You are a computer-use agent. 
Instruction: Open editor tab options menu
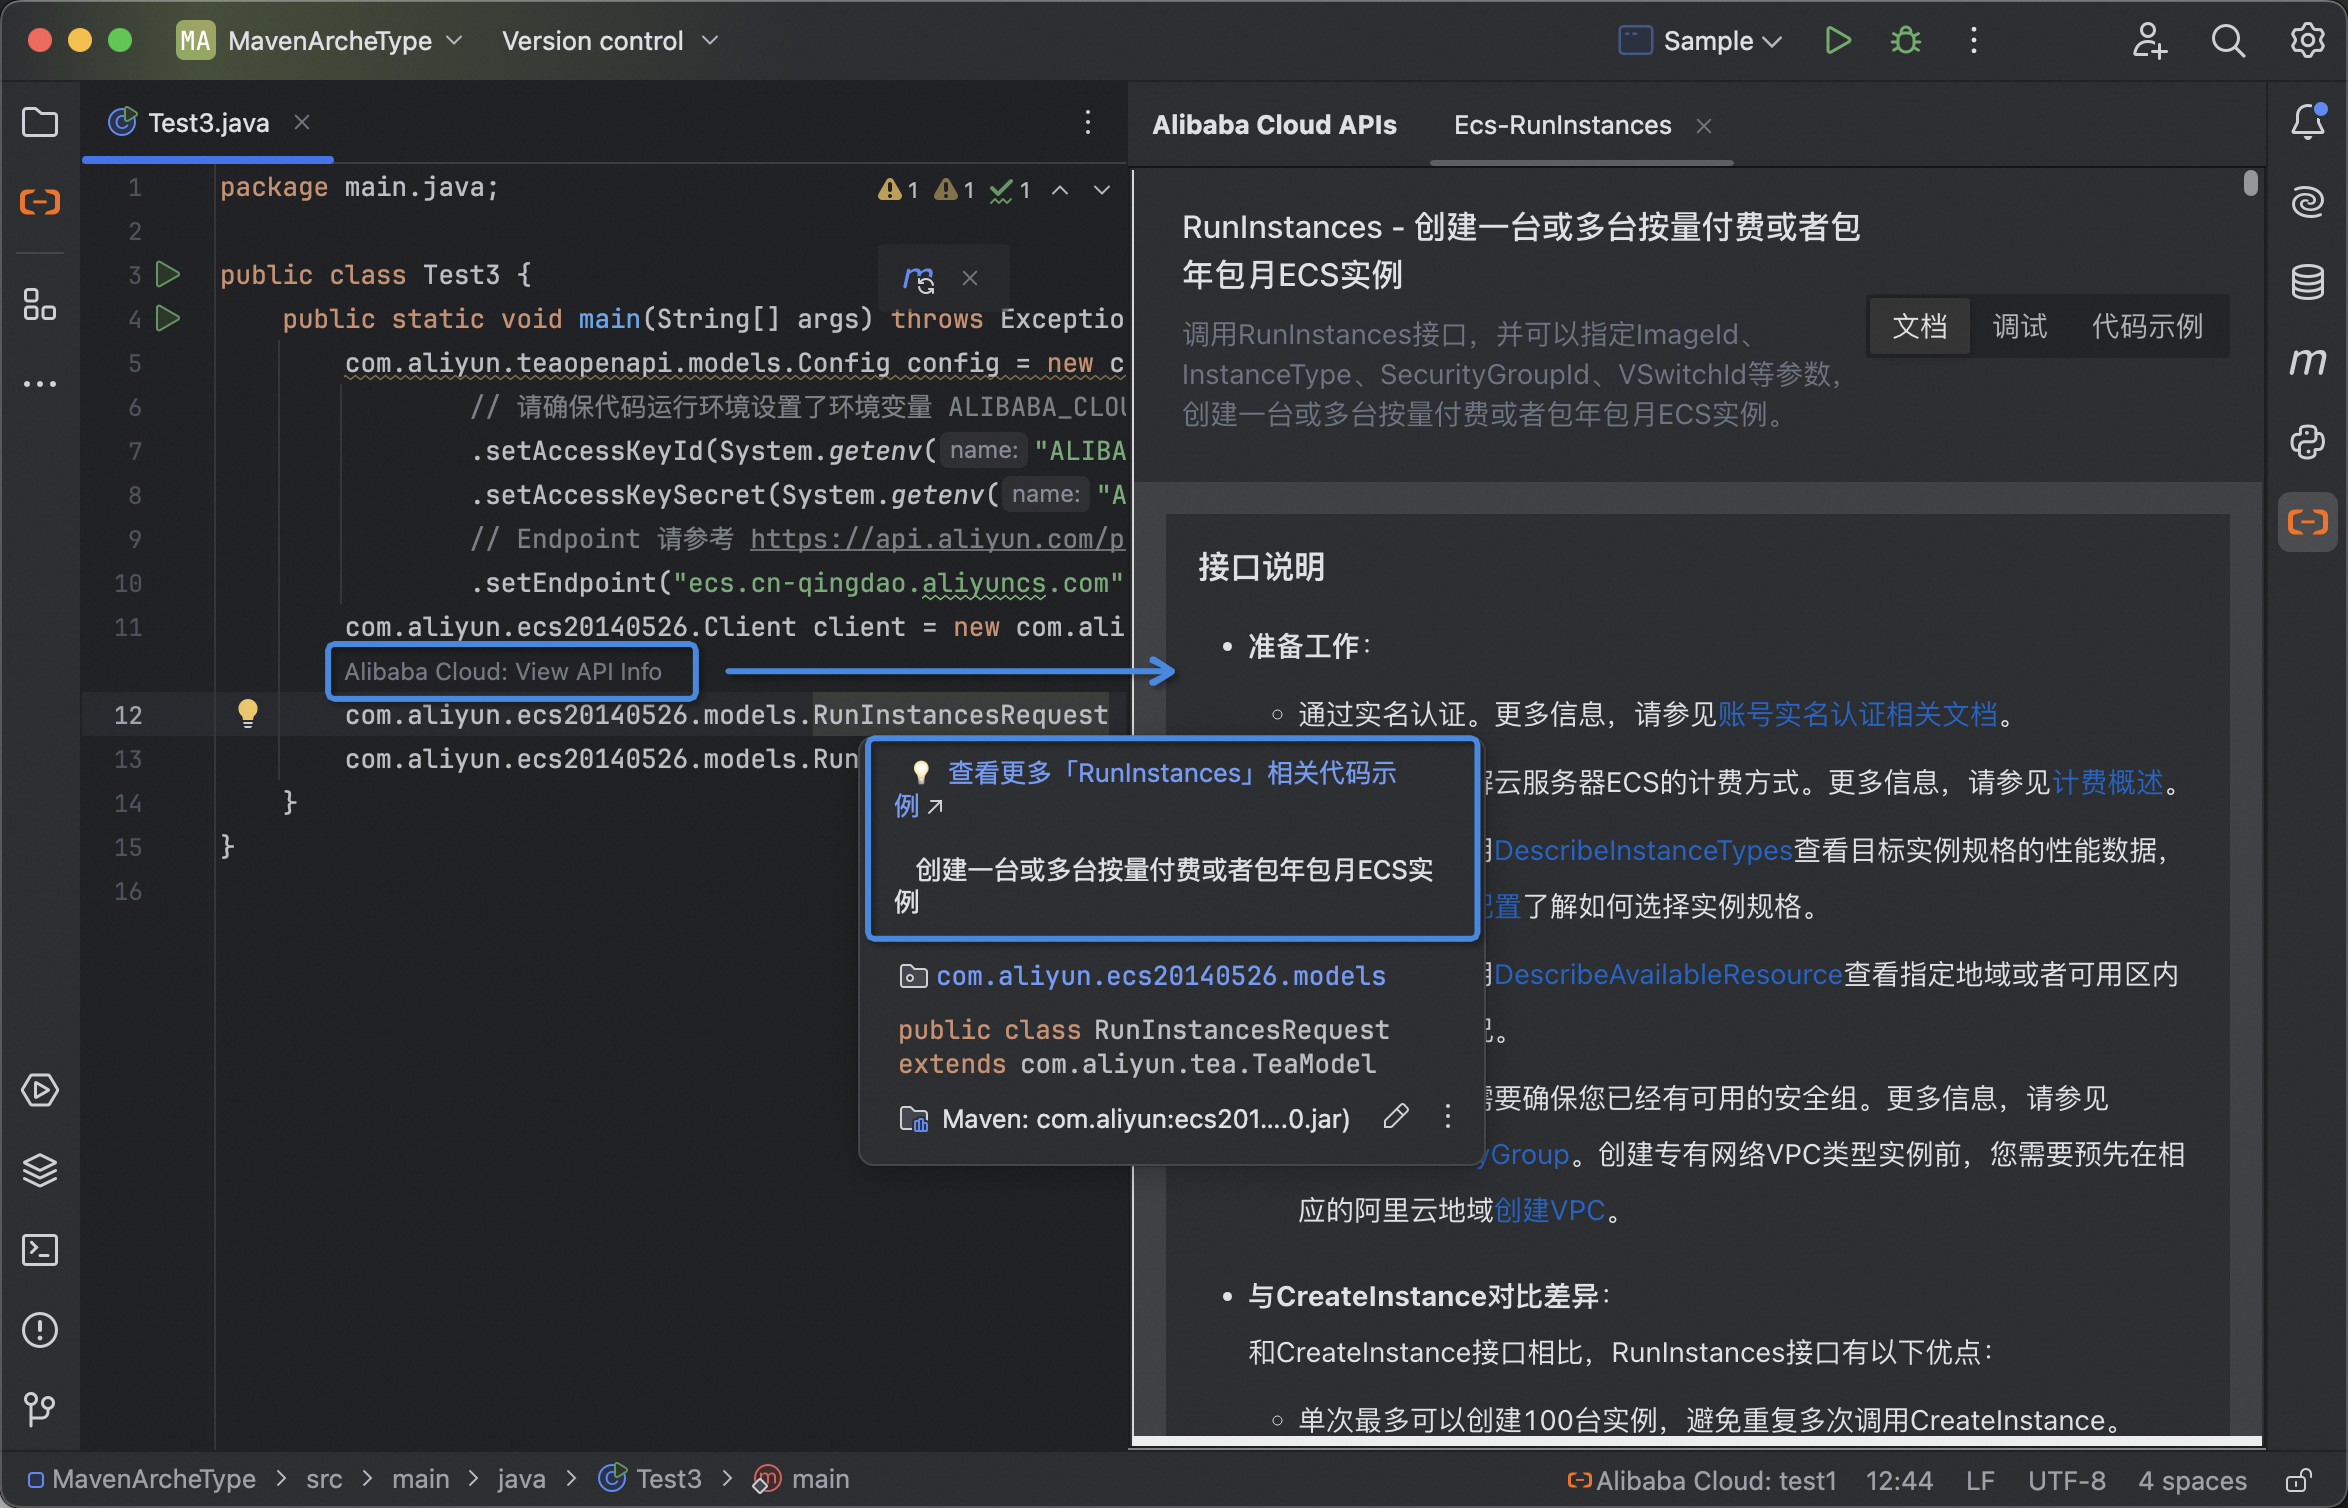pyautogui.click(x=1088, y=123)
